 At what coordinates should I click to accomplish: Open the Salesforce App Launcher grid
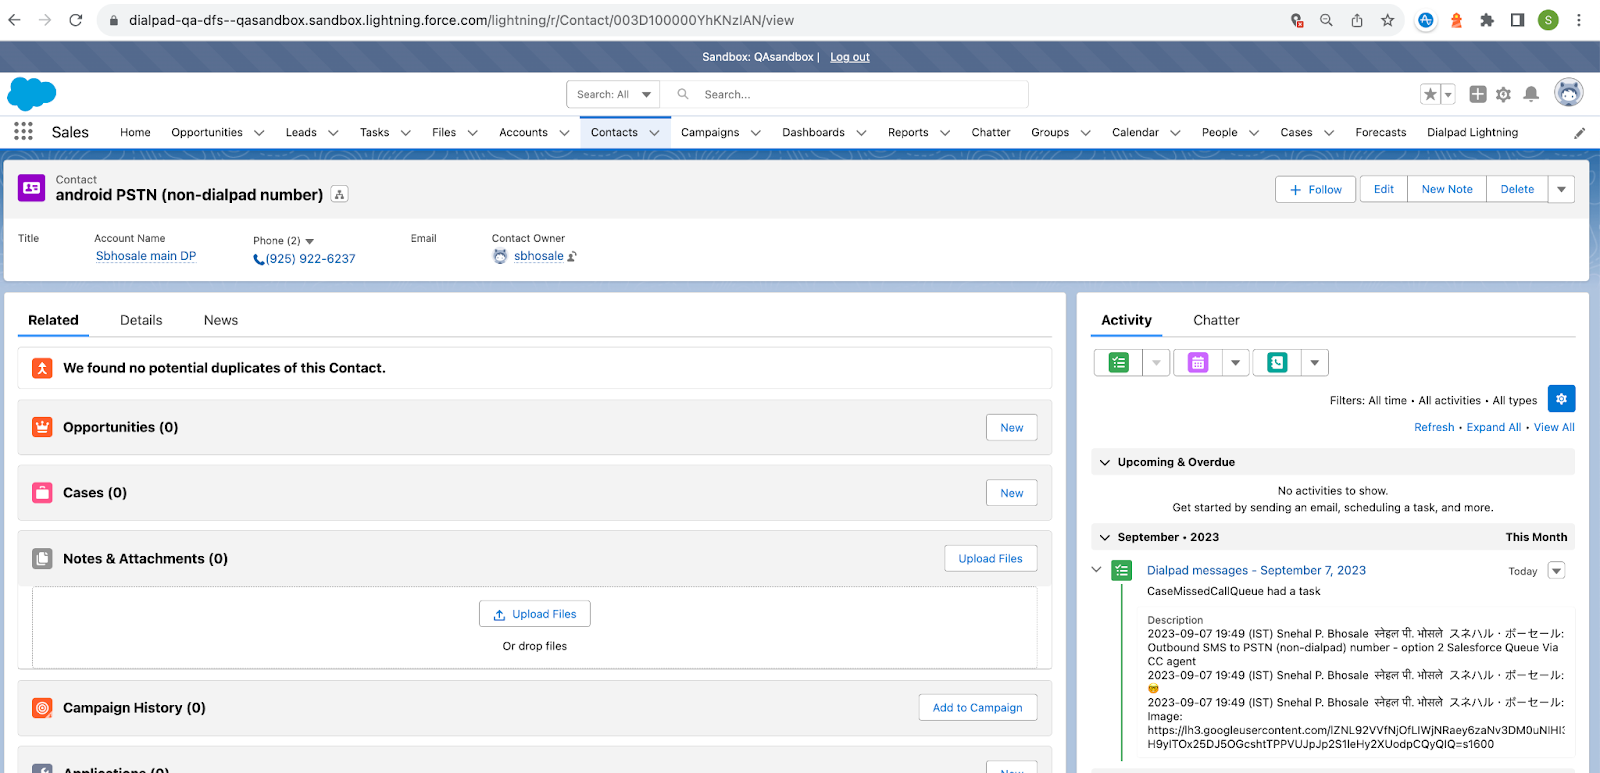point(23,132)
